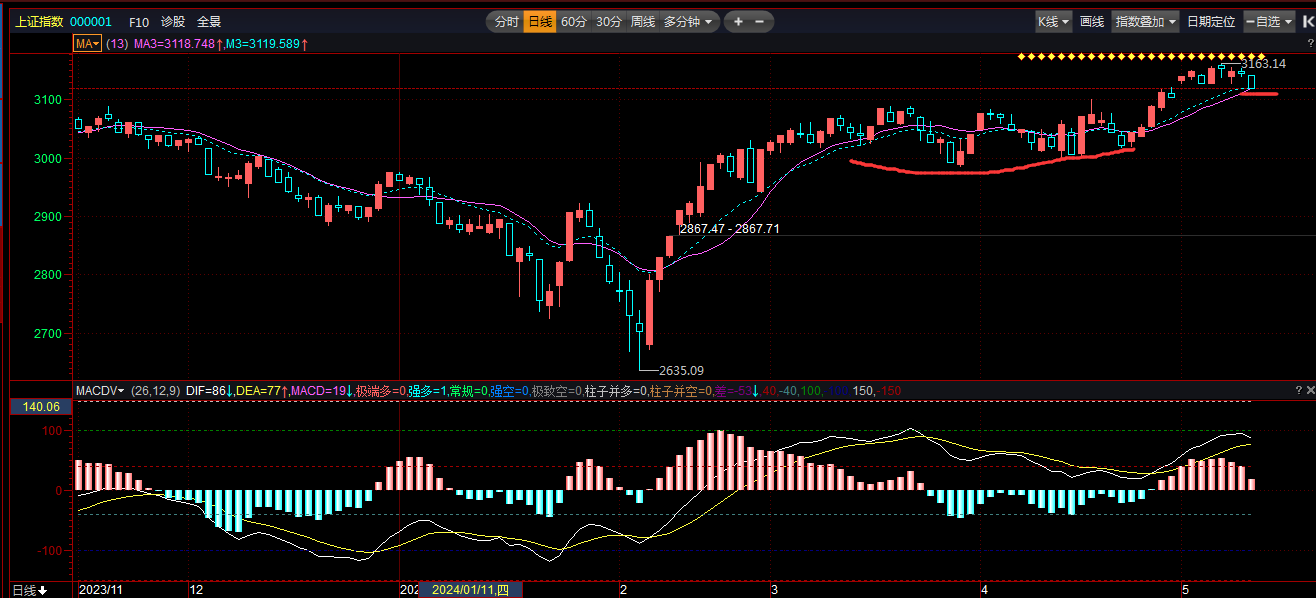Click the DIF=86 readout
The height and width of the screenshot is (598, 1316).
pos(207,390)
